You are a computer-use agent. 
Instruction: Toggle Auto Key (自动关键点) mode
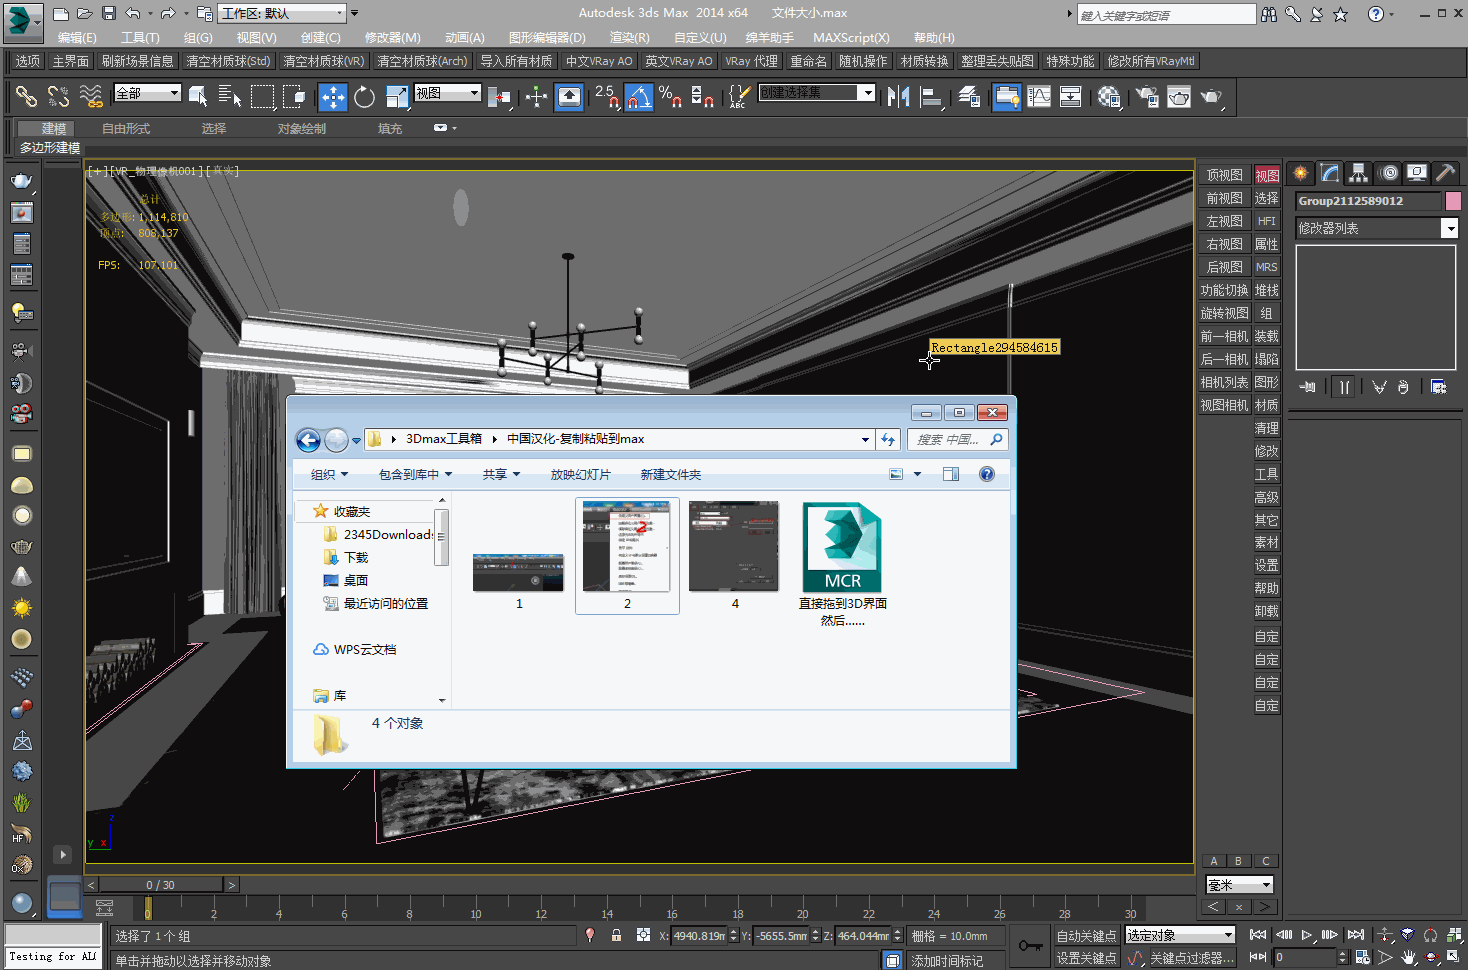tap(1086, 936)
